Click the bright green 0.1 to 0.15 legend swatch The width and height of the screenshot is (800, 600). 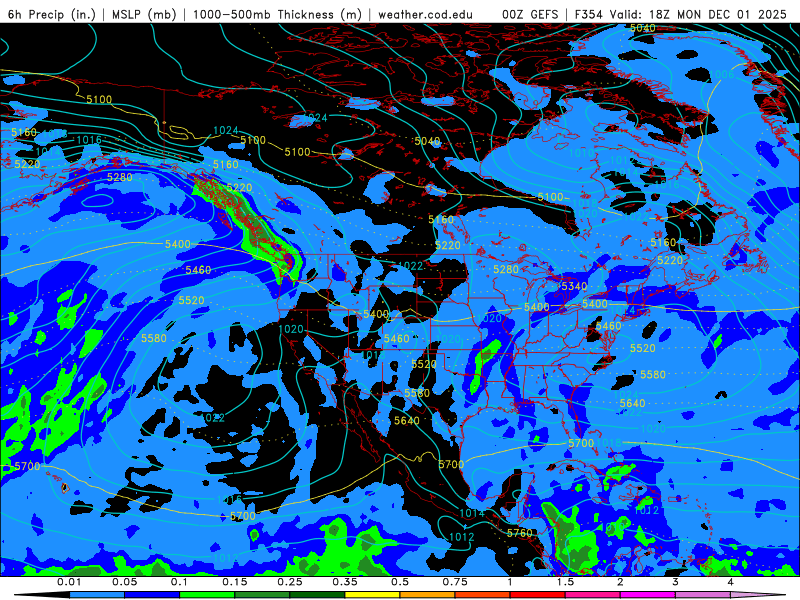(x=207, y=595)
